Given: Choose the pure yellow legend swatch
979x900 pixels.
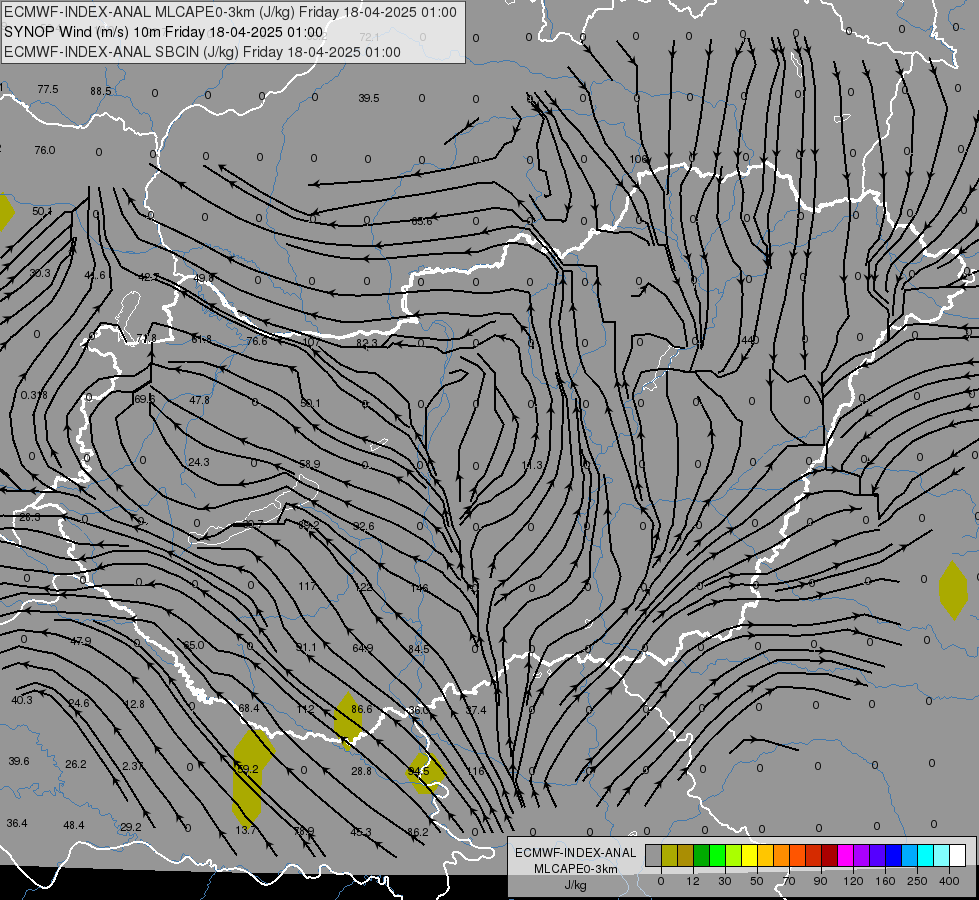Looking at the screenshot, I should tap(750, 856).
